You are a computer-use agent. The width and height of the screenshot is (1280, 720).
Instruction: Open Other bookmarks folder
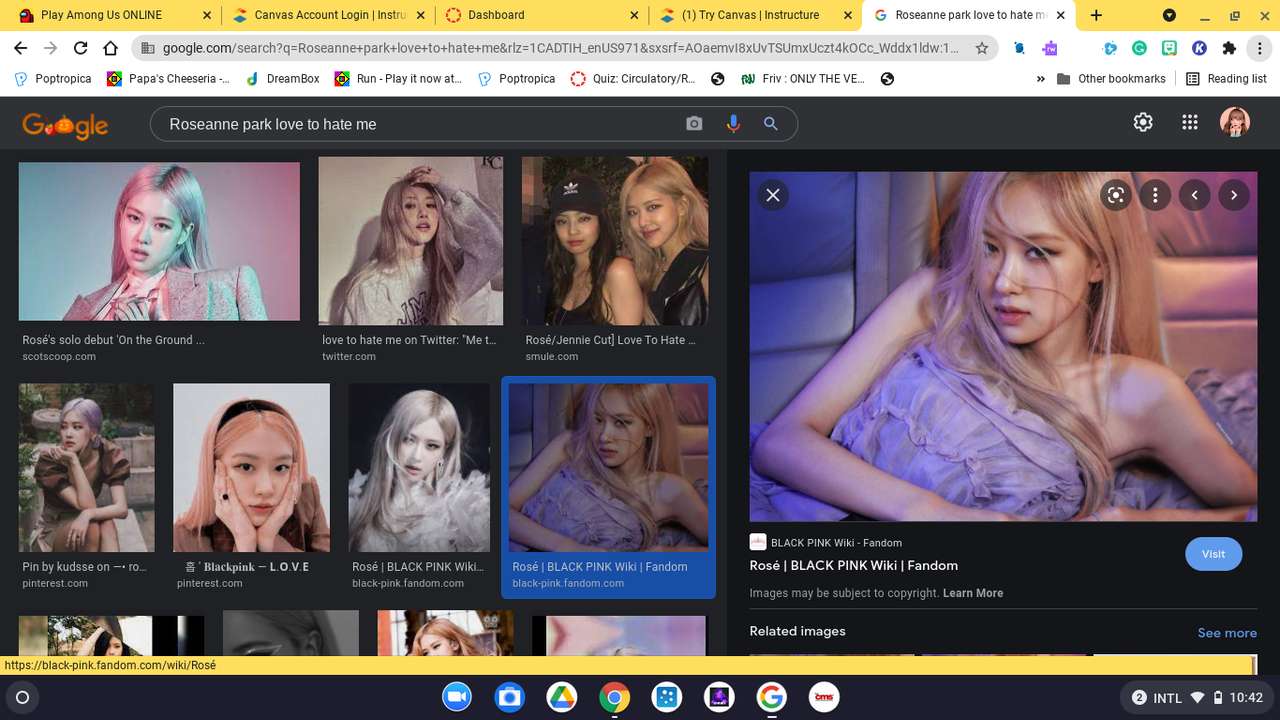click(1111, 79)
